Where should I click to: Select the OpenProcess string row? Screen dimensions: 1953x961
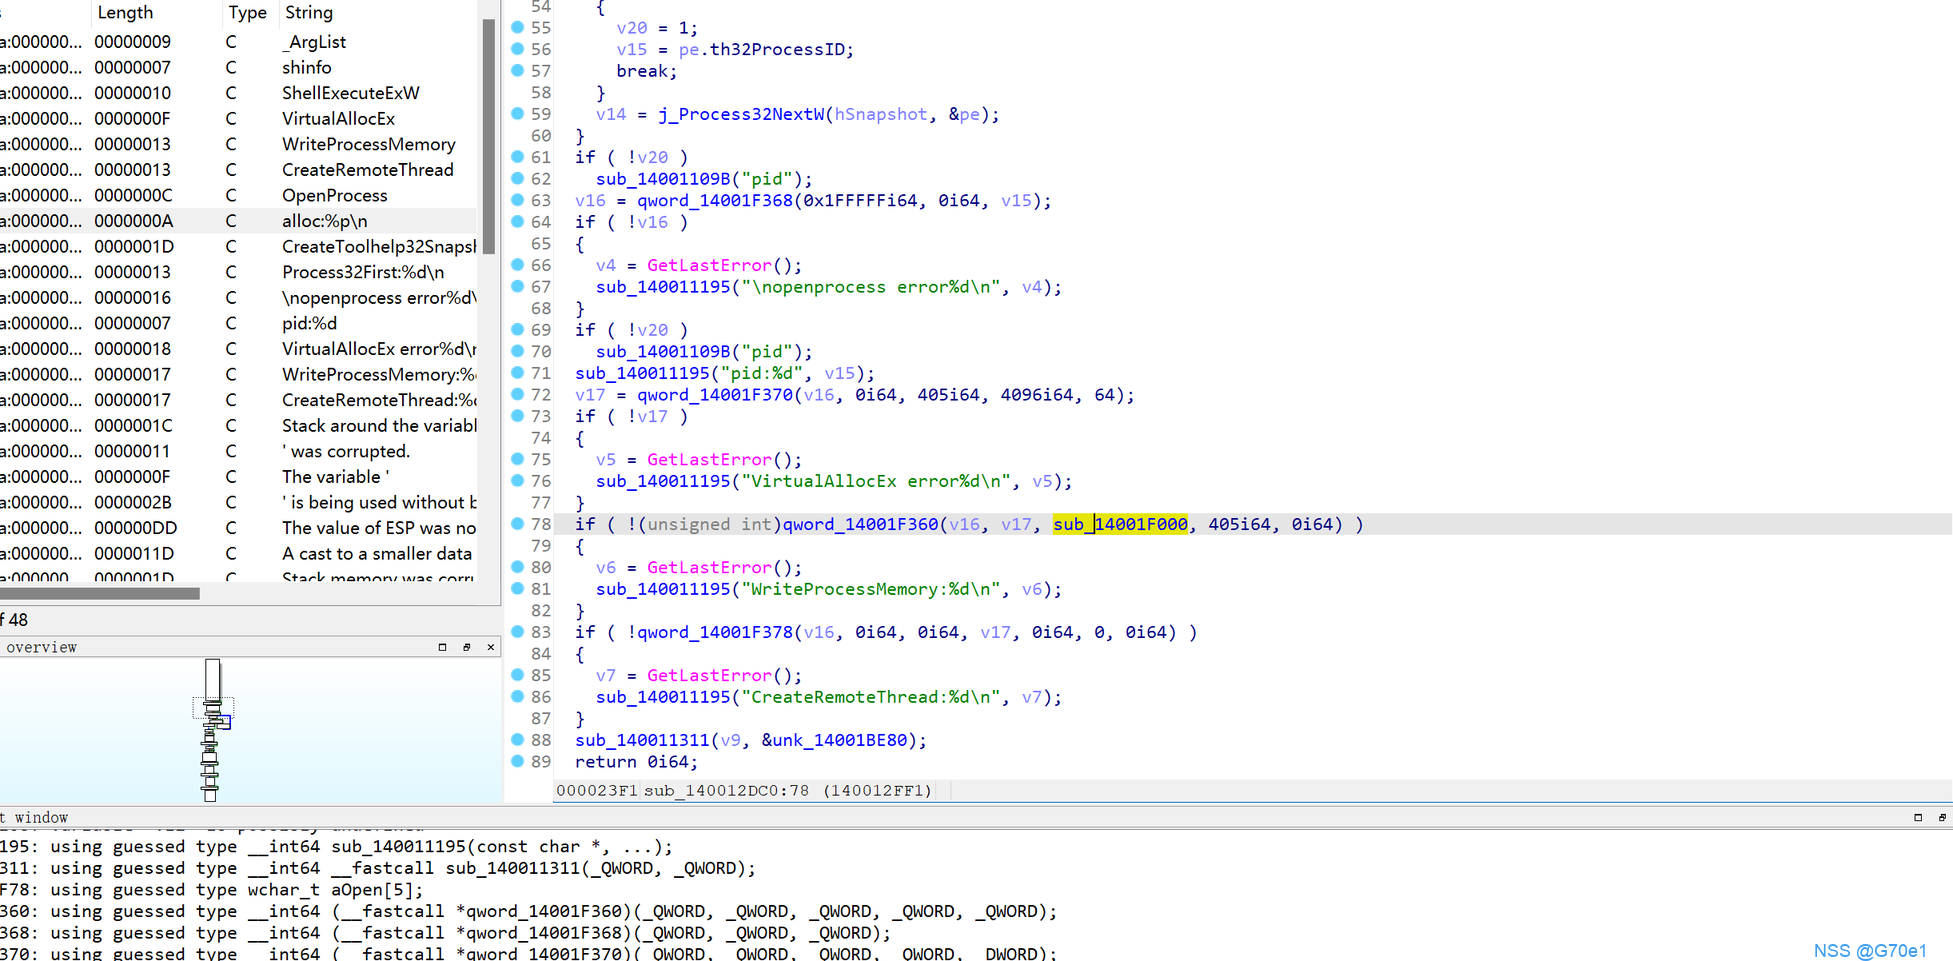[238, 195]
